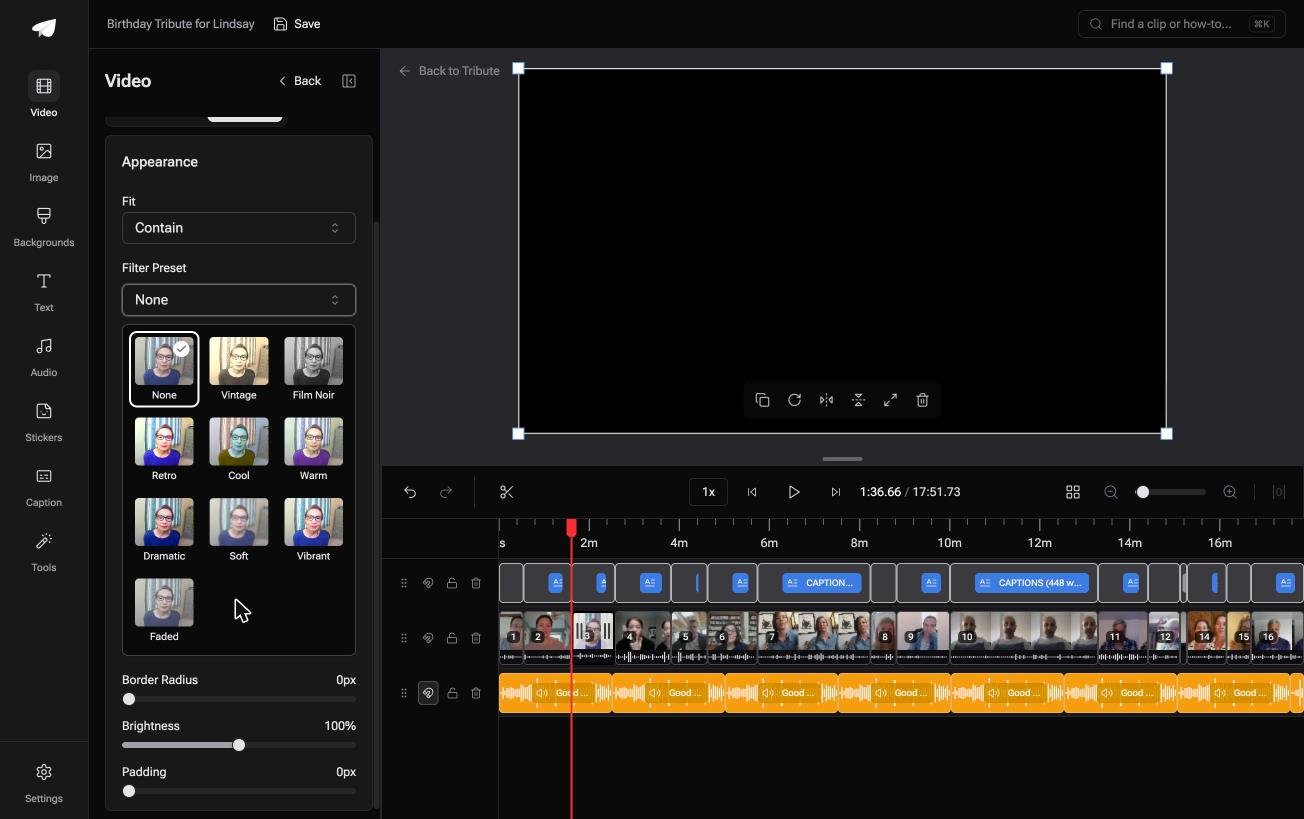Screen dimensions: 1304x819
Task: Play the video preview
Action: coord(794,492)
